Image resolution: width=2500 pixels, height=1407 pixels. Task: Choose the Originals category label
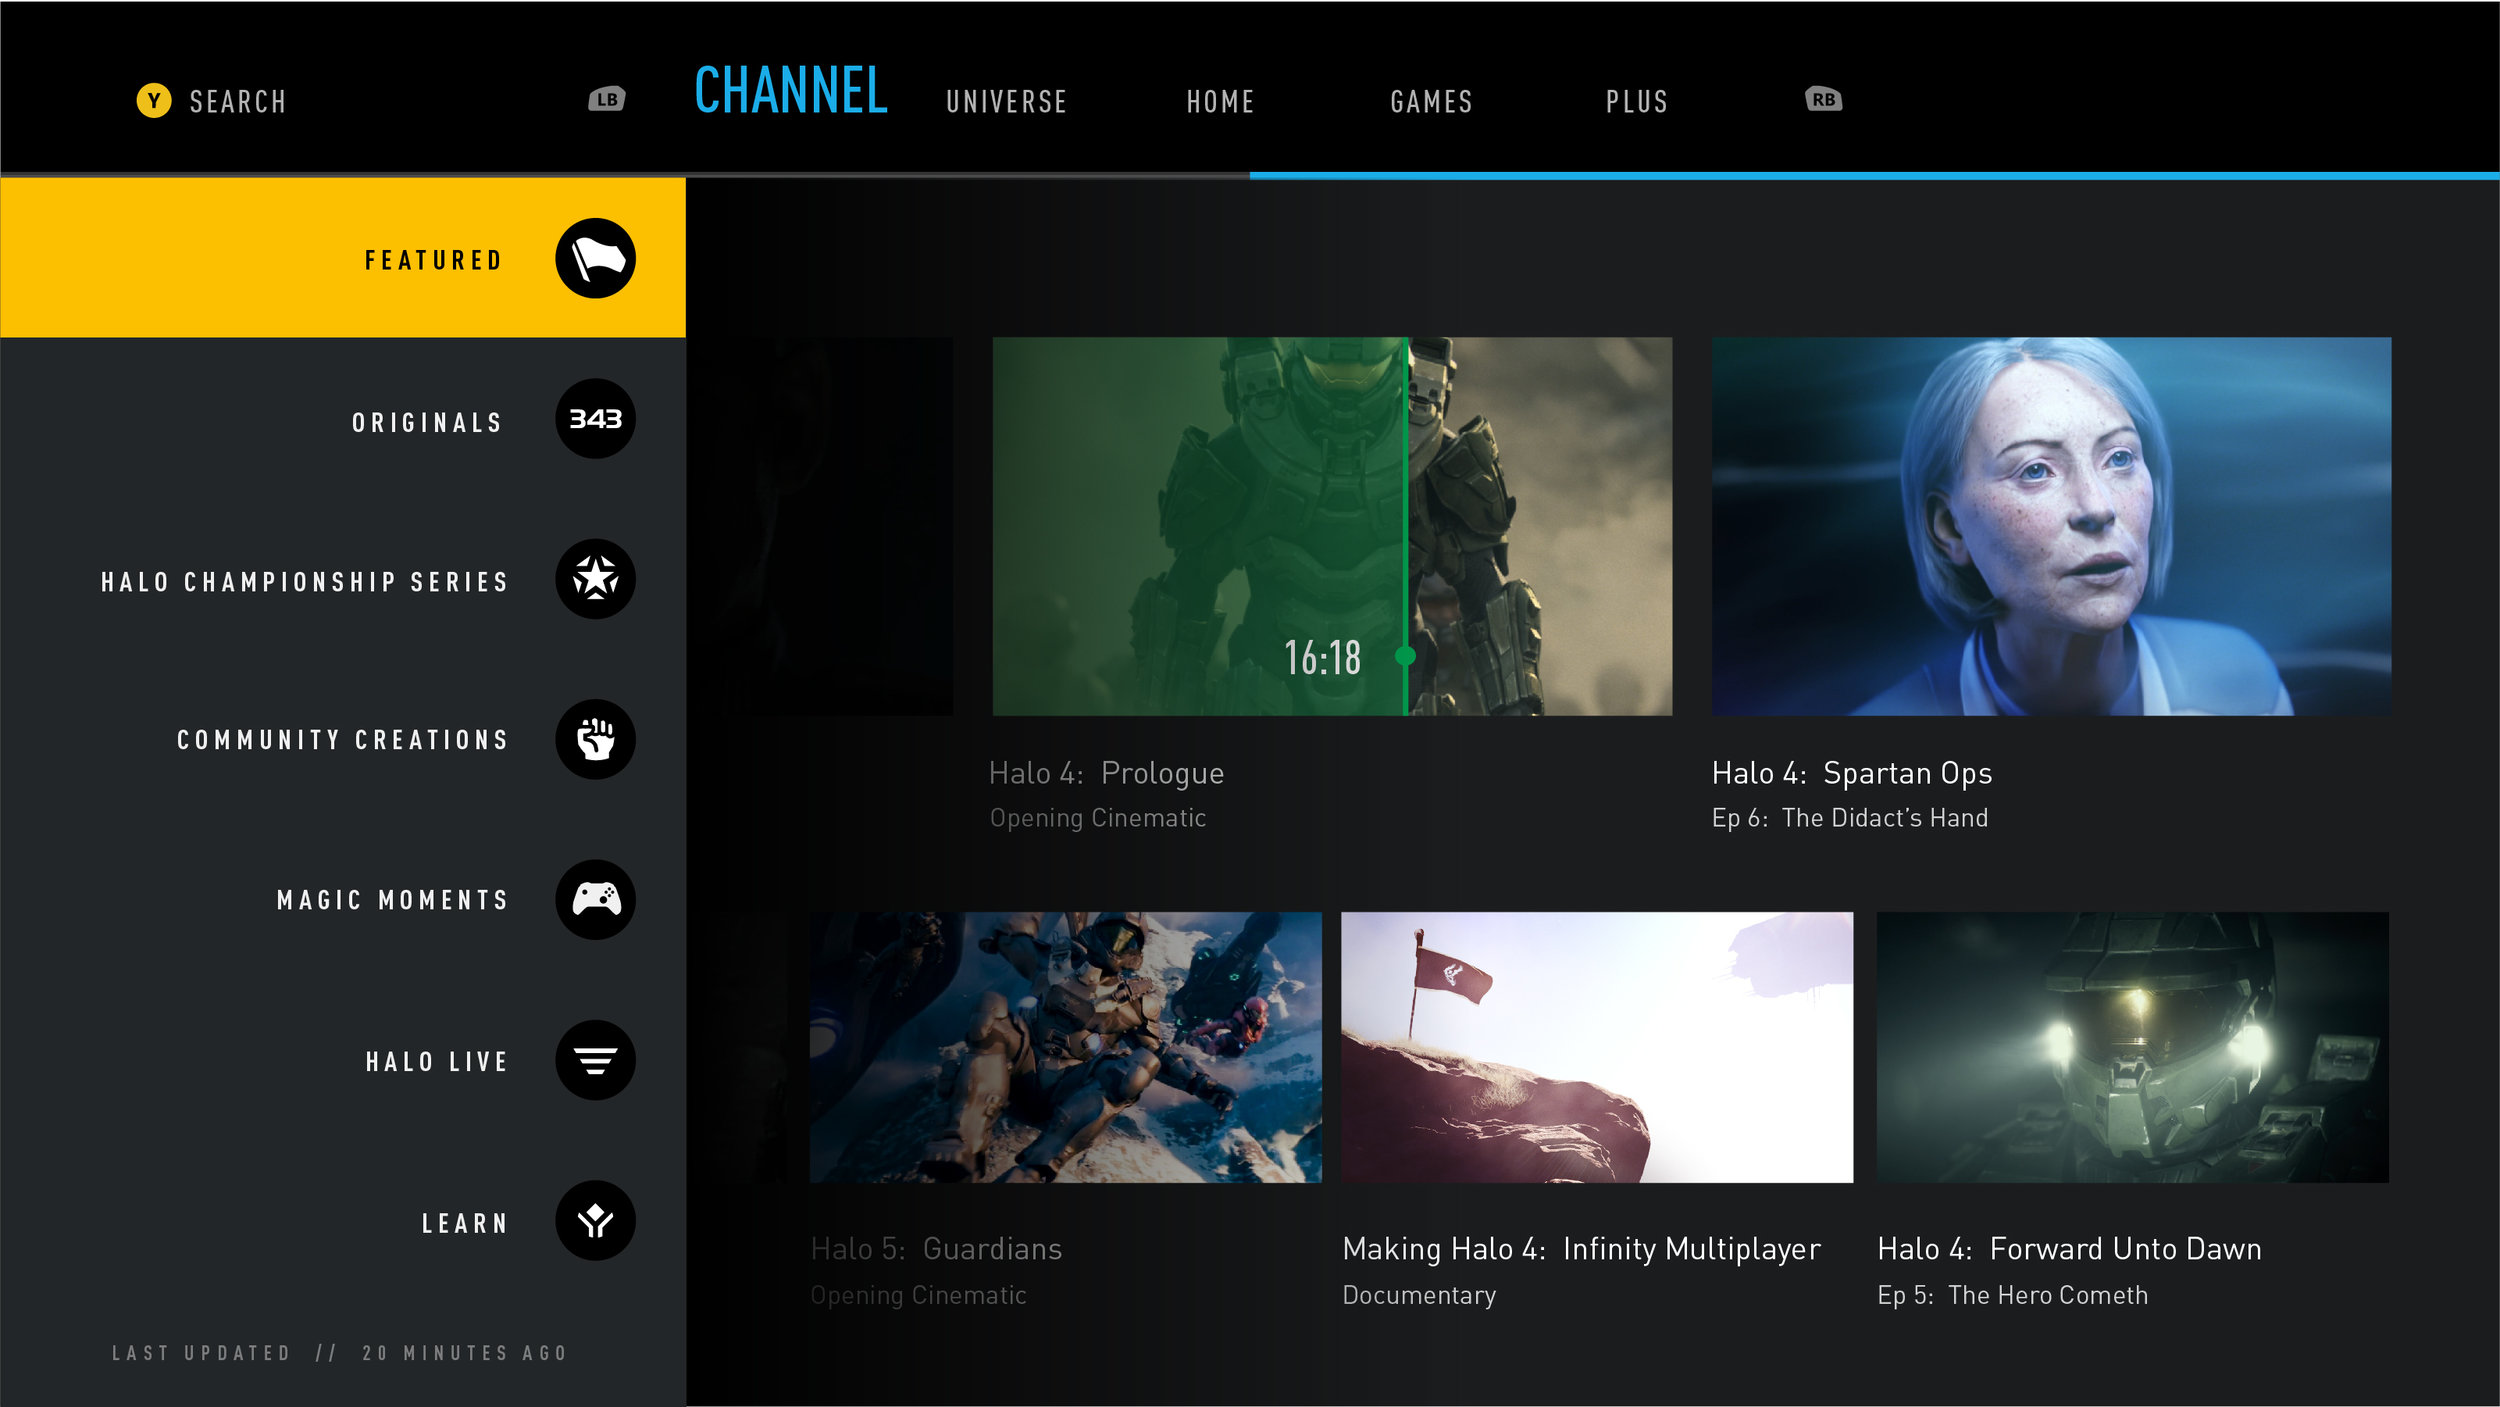pyautogui.click(x=427, y=423)
